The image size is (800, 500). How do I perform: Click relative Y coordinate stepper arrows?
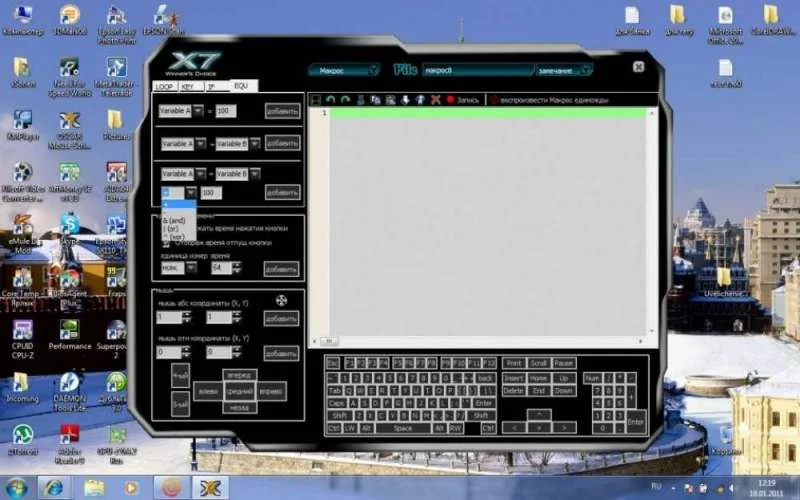[x=236, y=352]
